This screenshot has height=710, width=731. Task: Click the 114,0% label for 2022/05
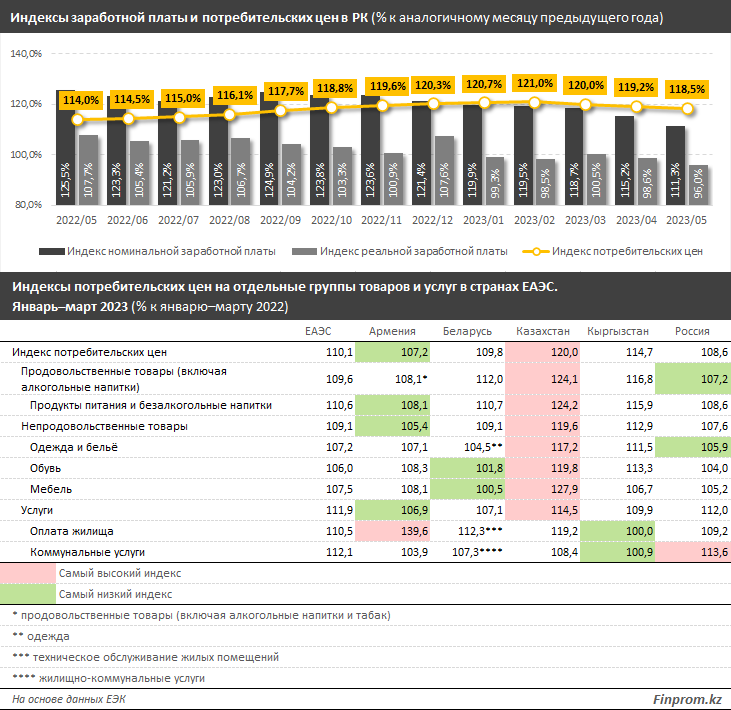81,100
